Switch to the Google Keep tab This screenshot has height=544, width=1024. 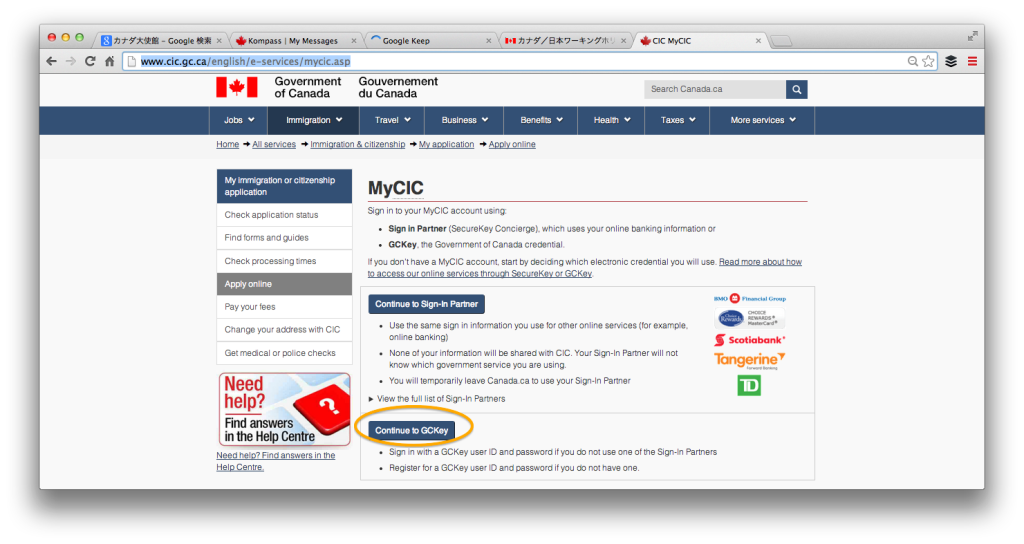[430, 41]
